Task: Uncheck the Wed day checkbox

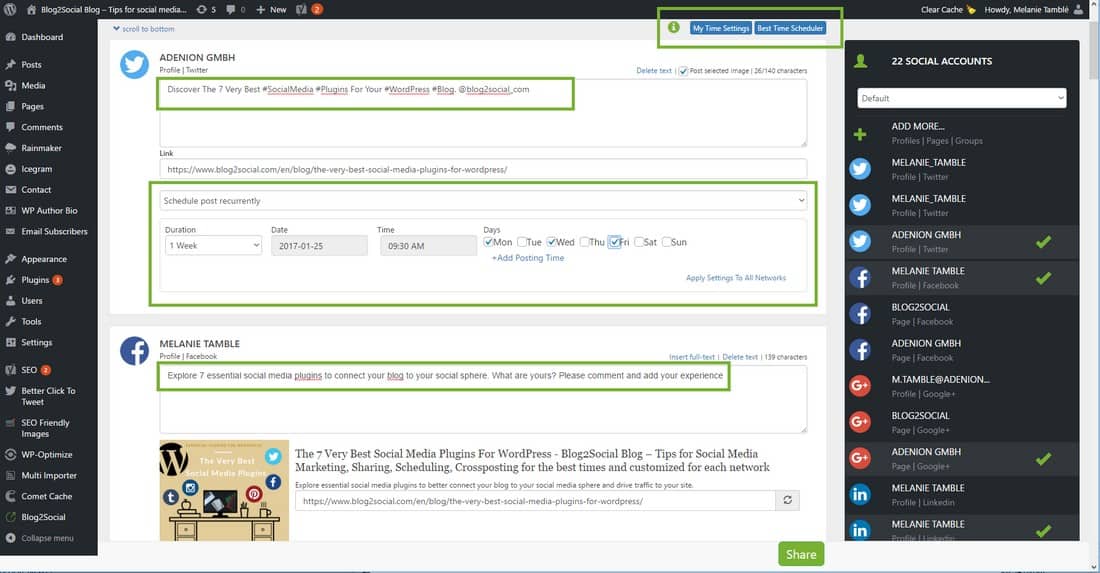Action: point(551,242)
